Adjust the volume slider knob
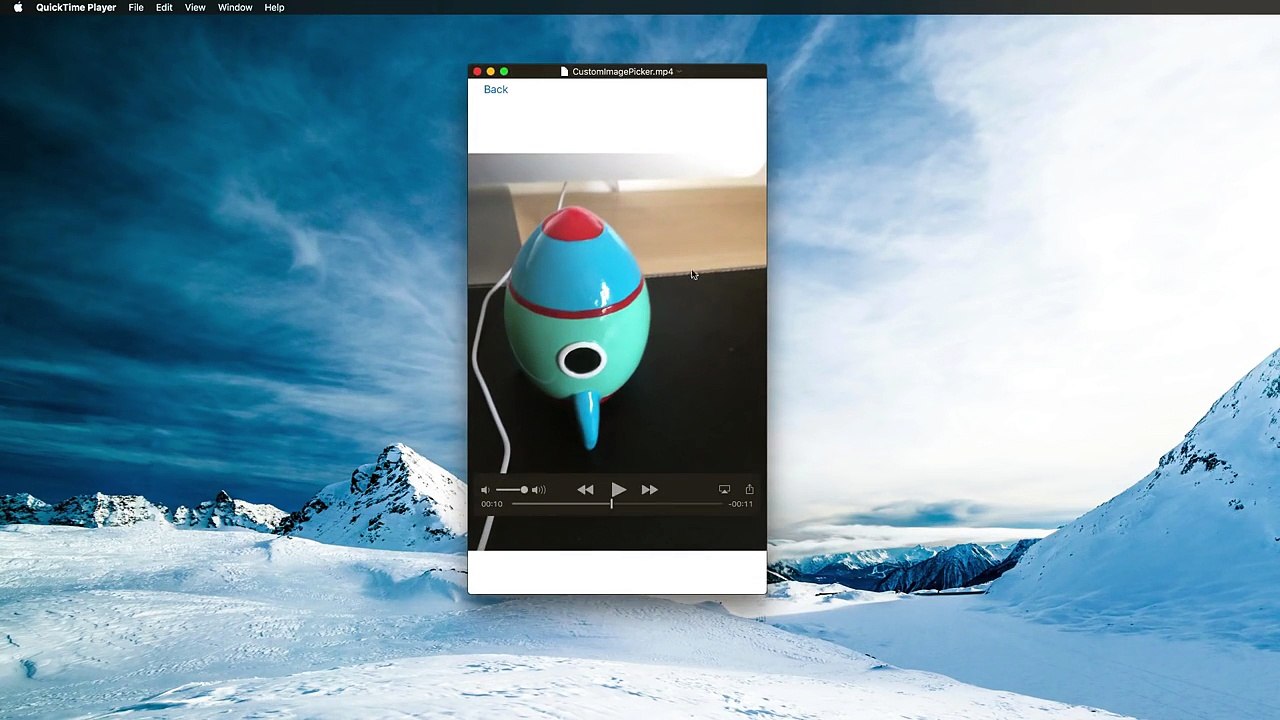Image resolution: width=1280 pixels, height=720 pixels. 524,490
